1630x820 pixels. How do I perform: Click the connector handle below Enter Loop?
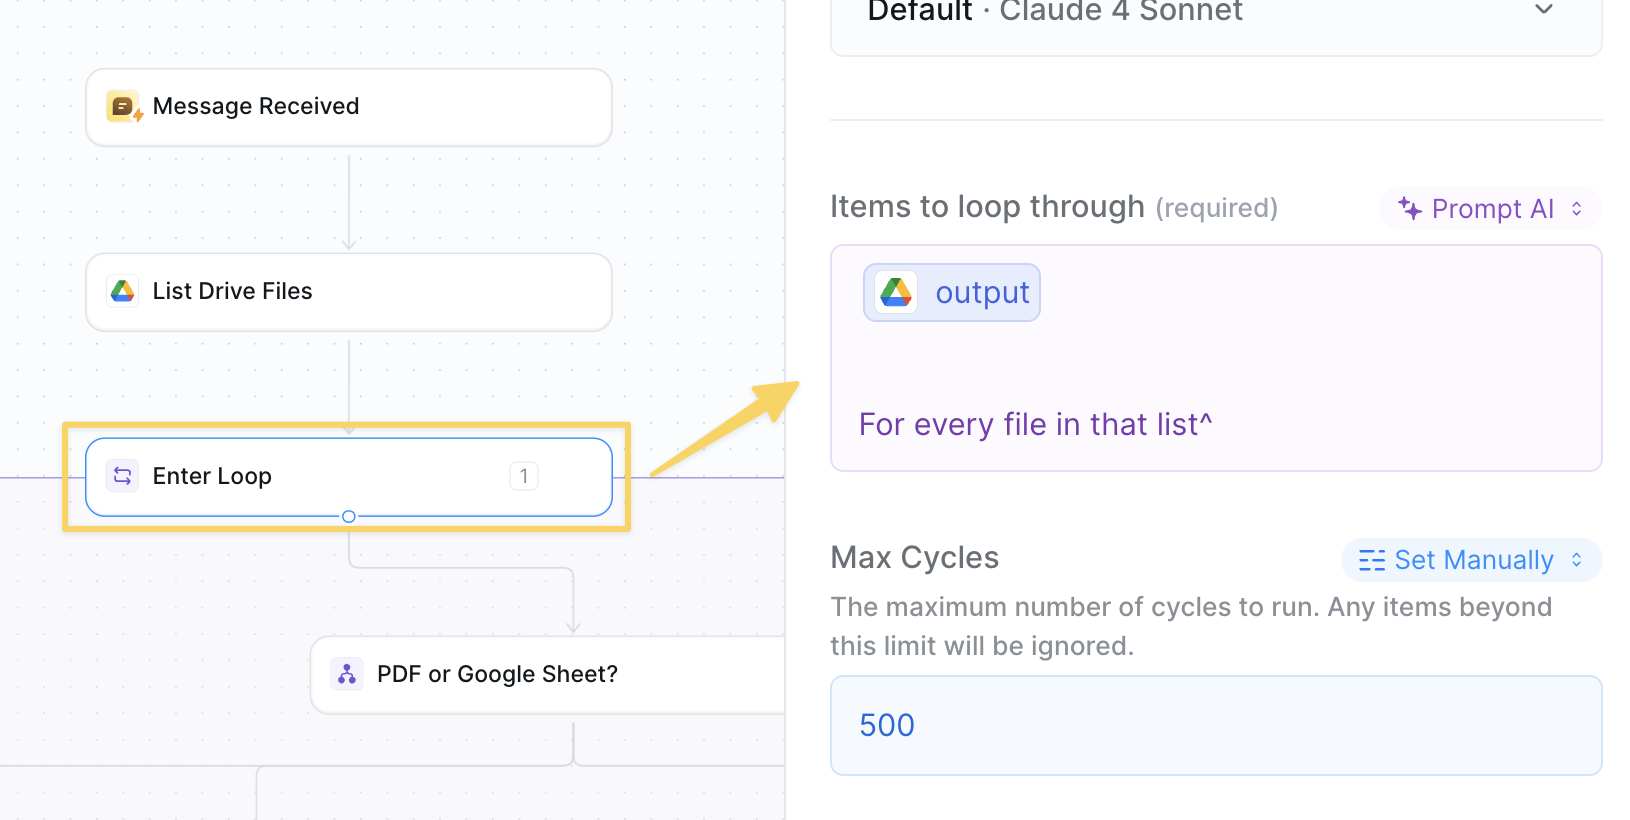coord(349,517)
